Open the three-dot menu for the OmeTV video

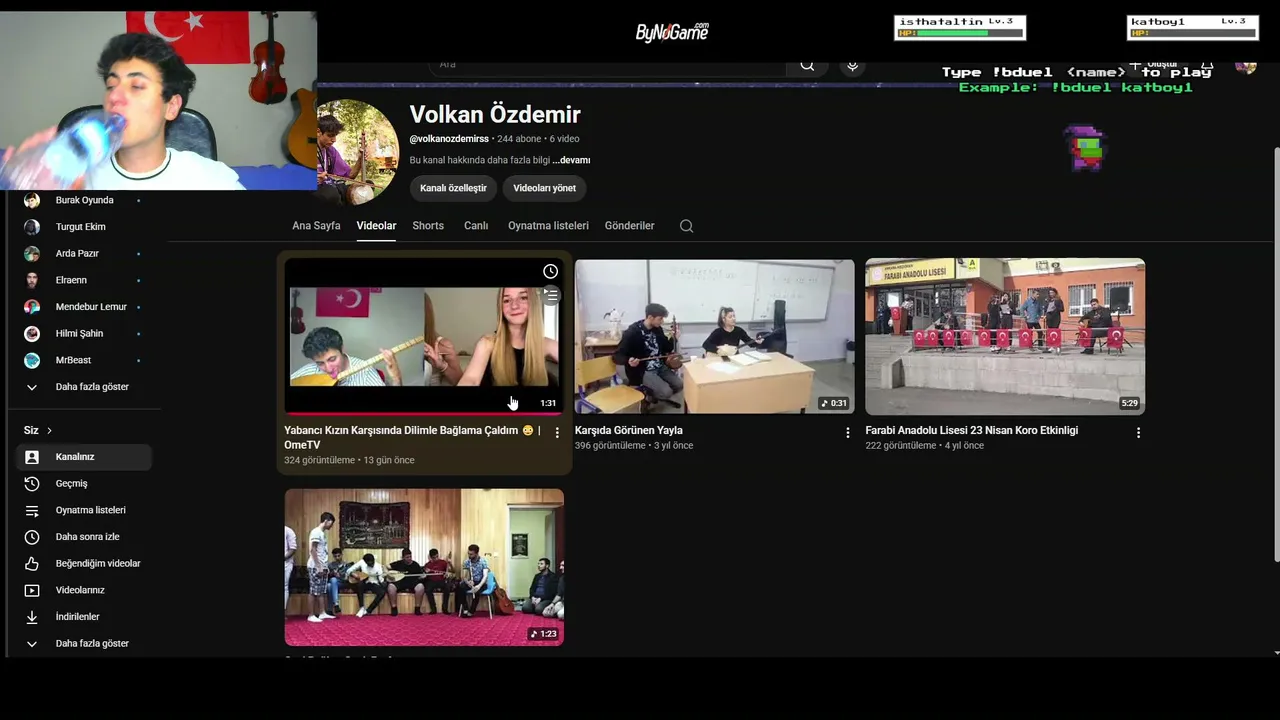tap(557, 433)
